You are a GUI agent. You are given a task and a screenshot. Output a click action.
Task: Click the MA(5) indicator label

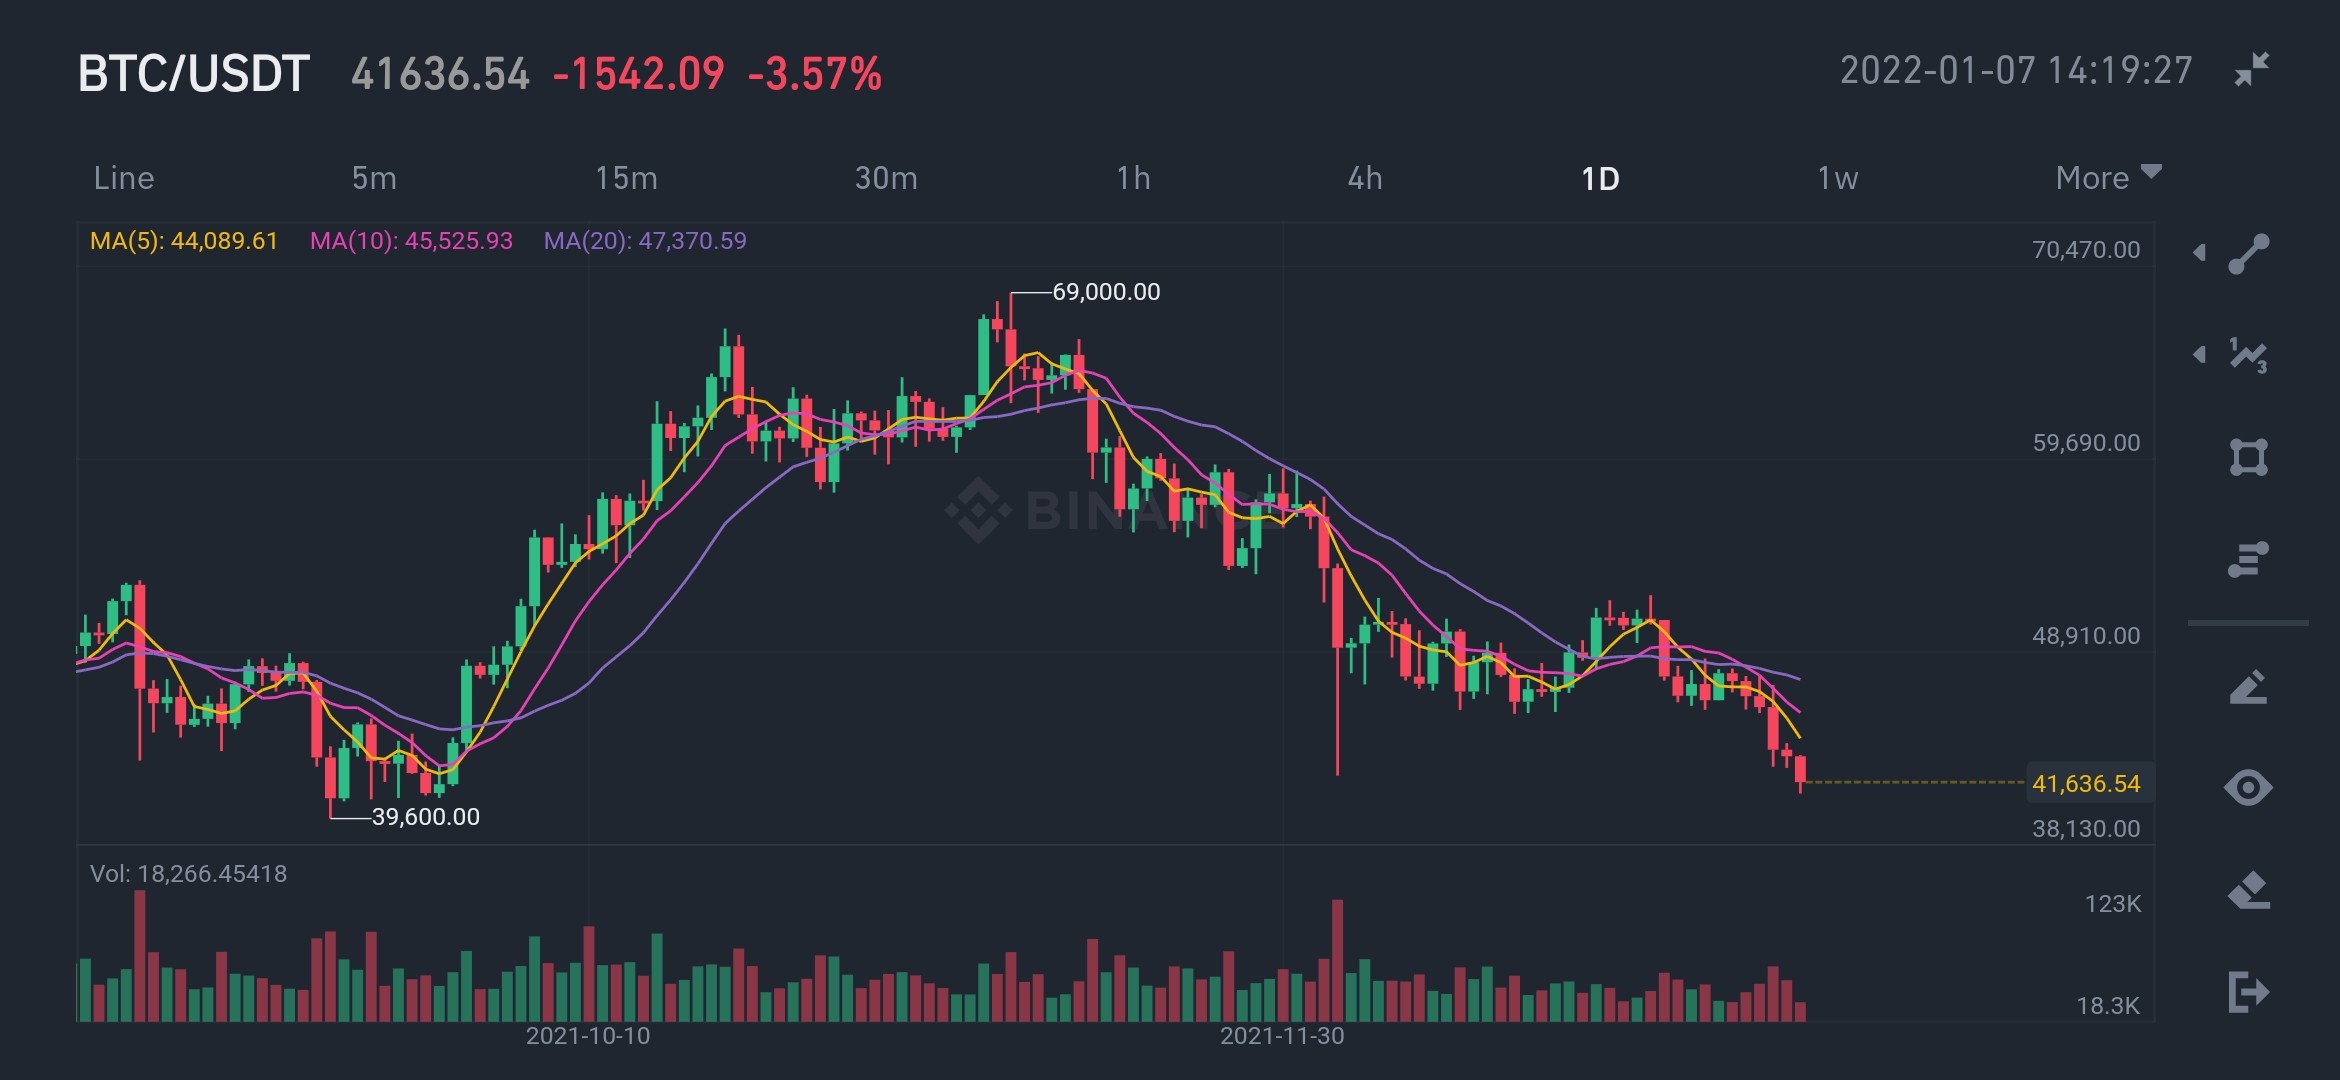[x=184, y=241]
